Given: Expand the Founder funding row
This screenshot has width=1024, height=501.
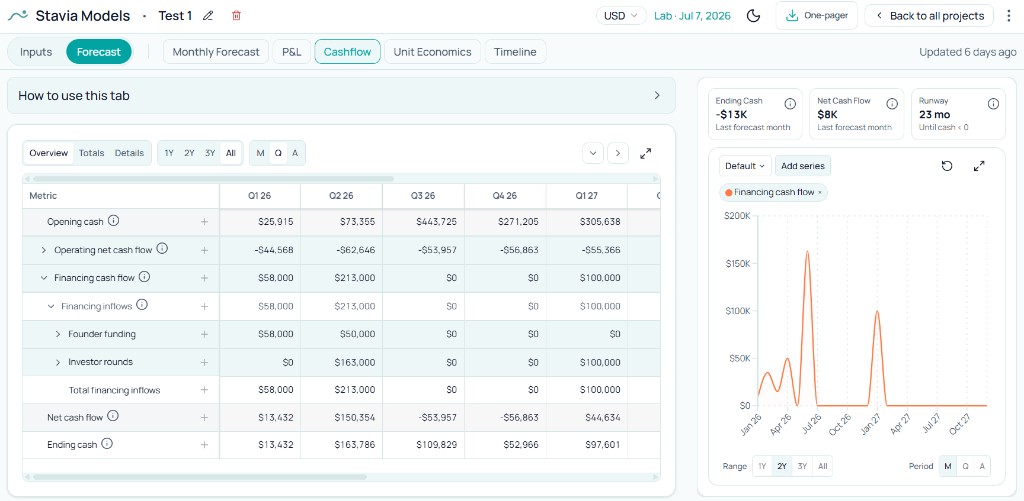Looking at the screenshot, I should point(58,334).
